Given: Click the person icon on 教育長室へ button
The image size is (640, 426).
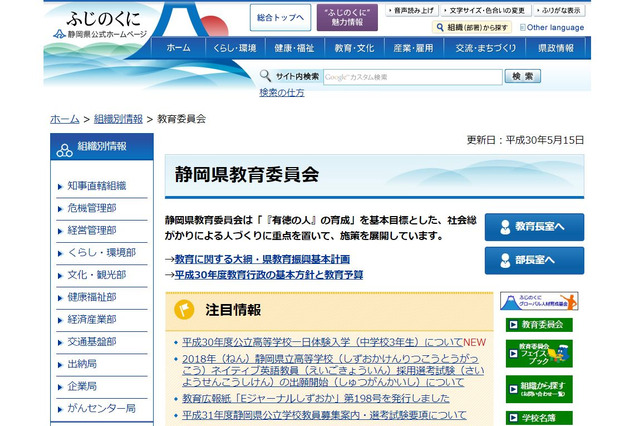Looking at the screenshot, I should [505, 227].
